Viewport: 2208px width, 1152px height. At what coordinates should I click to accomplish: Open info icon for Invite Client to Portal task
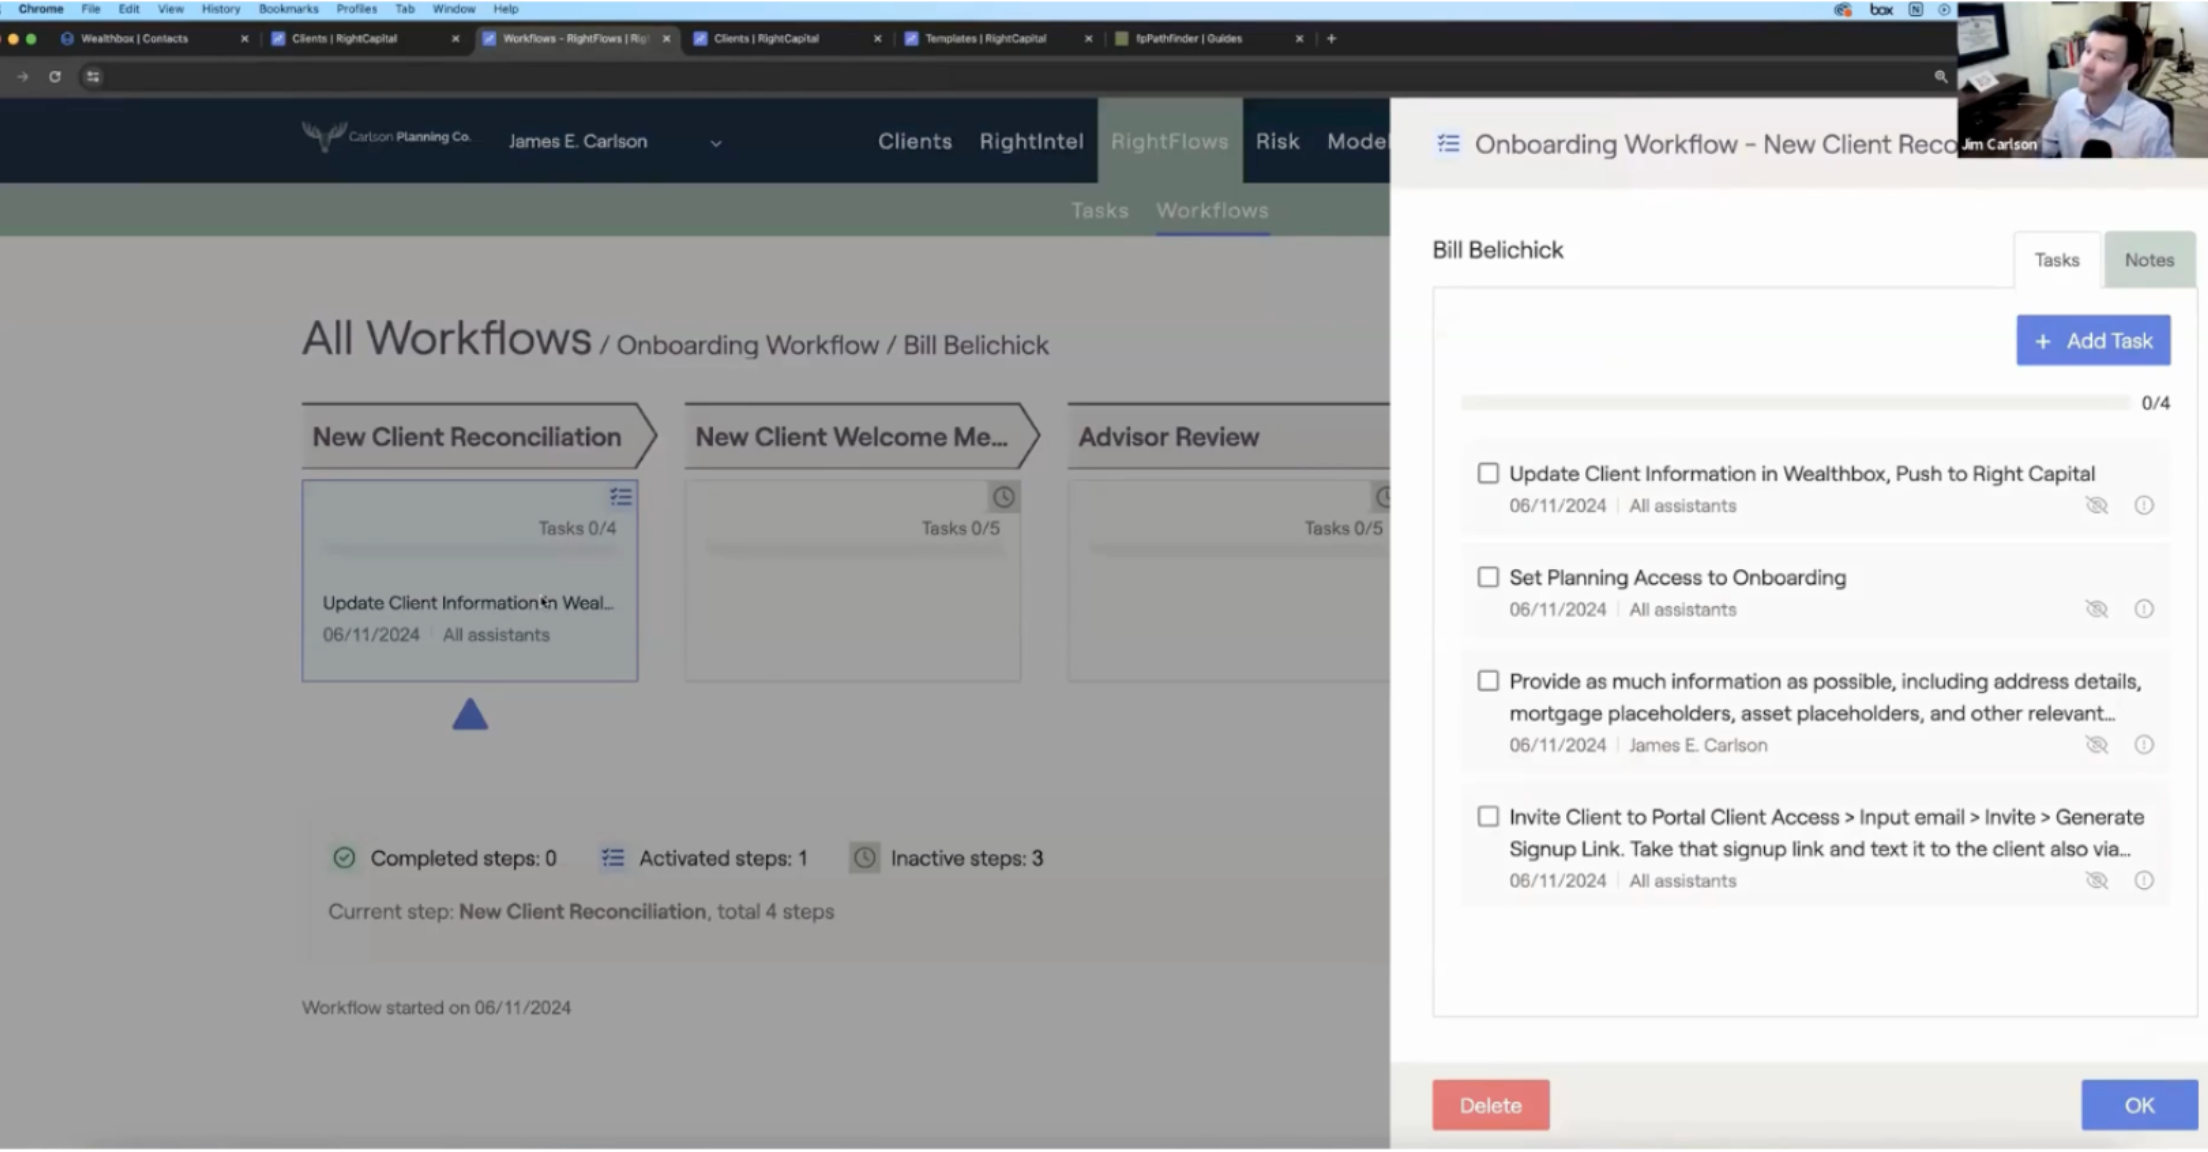(x=2144, y=881)
